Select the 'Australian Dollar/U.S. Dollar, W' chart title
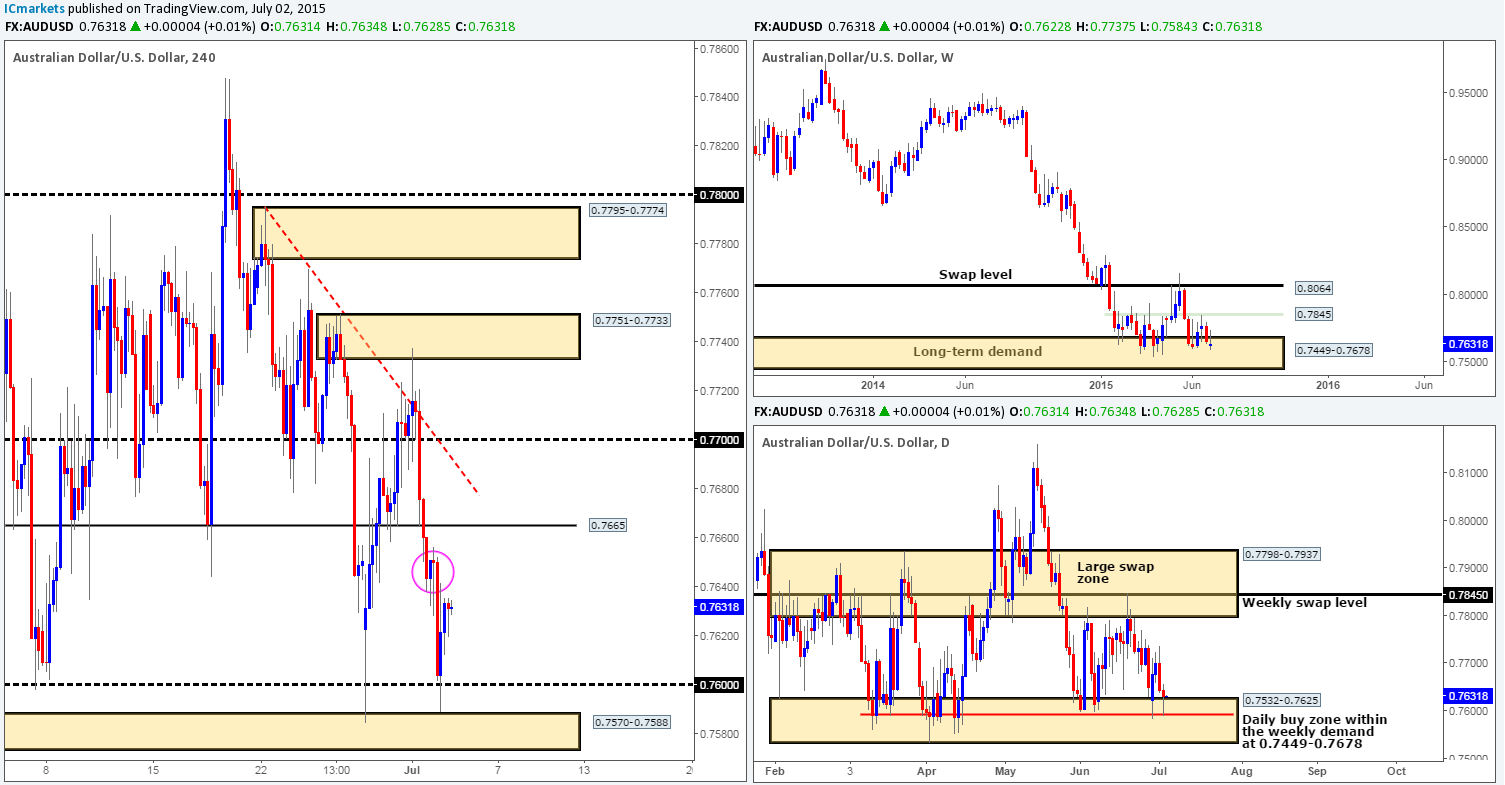 click(858, 57)
